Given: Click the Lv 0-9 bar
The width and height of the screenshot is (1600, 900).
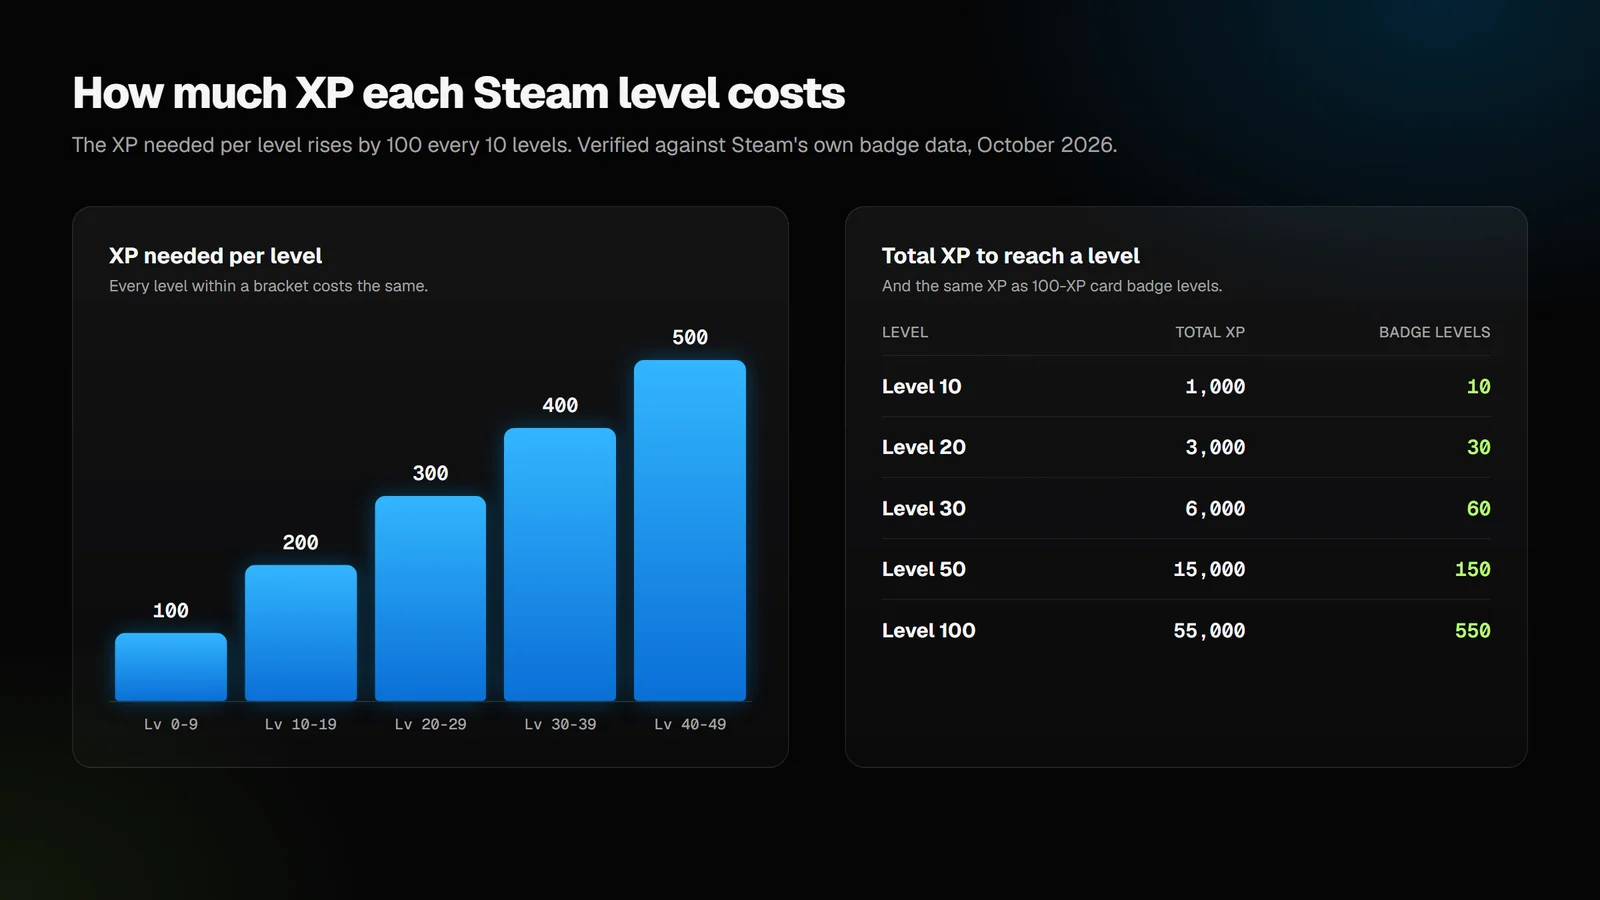Looking at the screenshot, I should click(171, 667).
